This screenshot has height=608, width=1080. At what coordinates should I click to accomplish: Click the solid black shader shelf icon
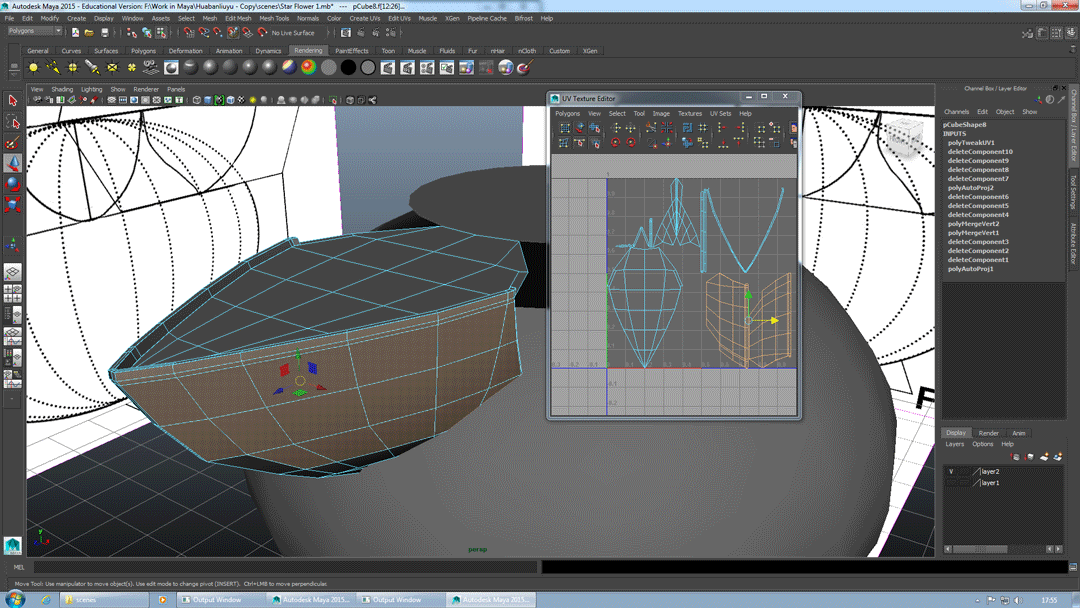(348, 68)
